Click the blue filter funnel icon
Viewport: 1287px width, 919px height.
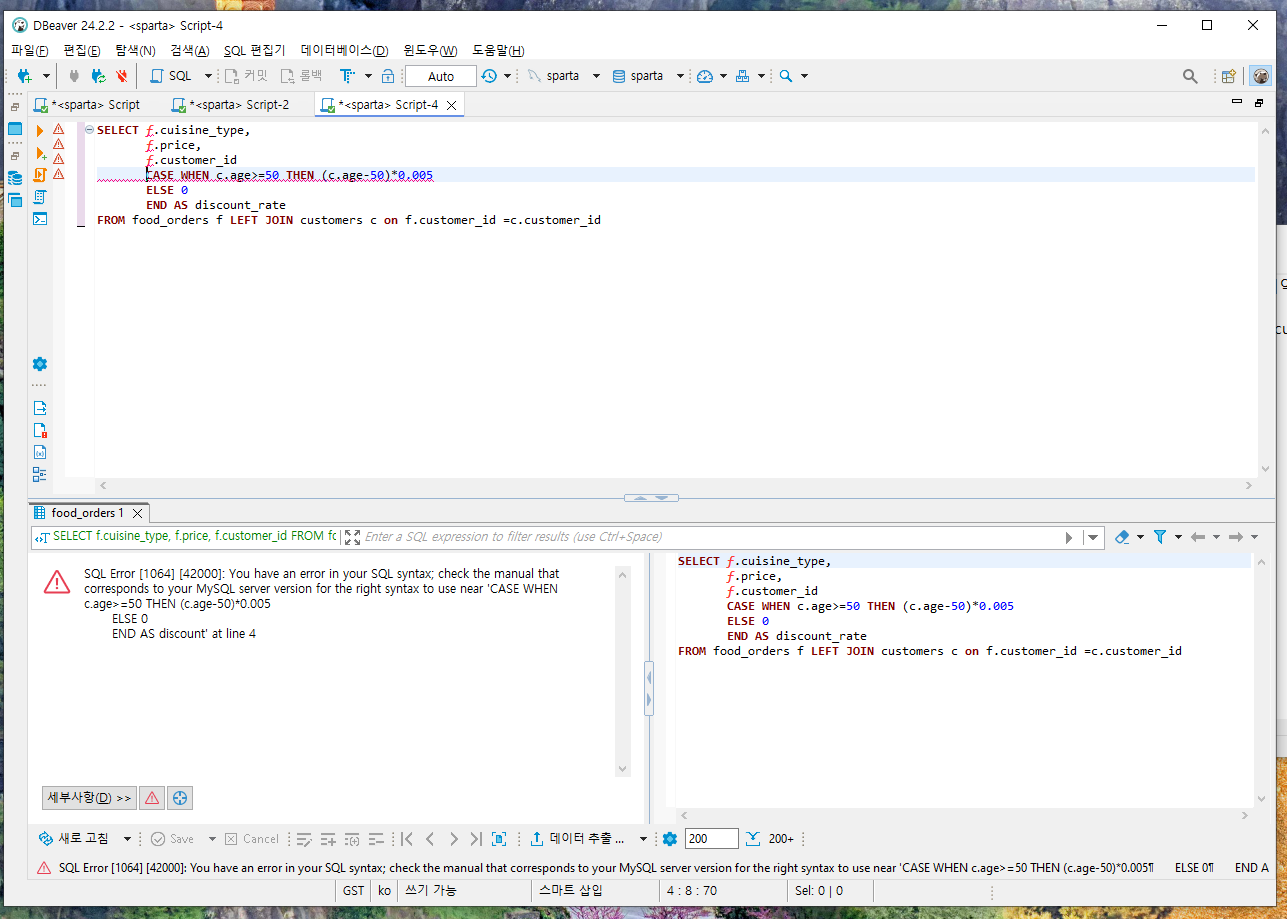(1160, 537)
